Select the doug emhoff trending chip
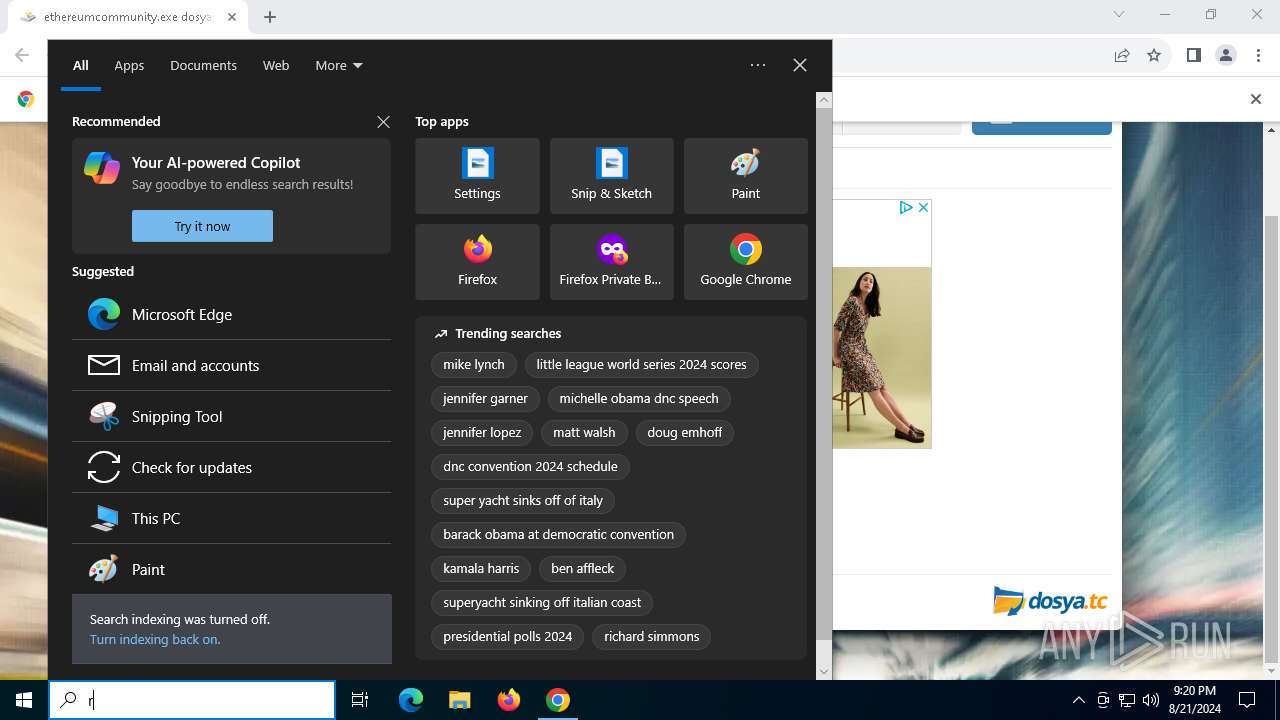 684,433
